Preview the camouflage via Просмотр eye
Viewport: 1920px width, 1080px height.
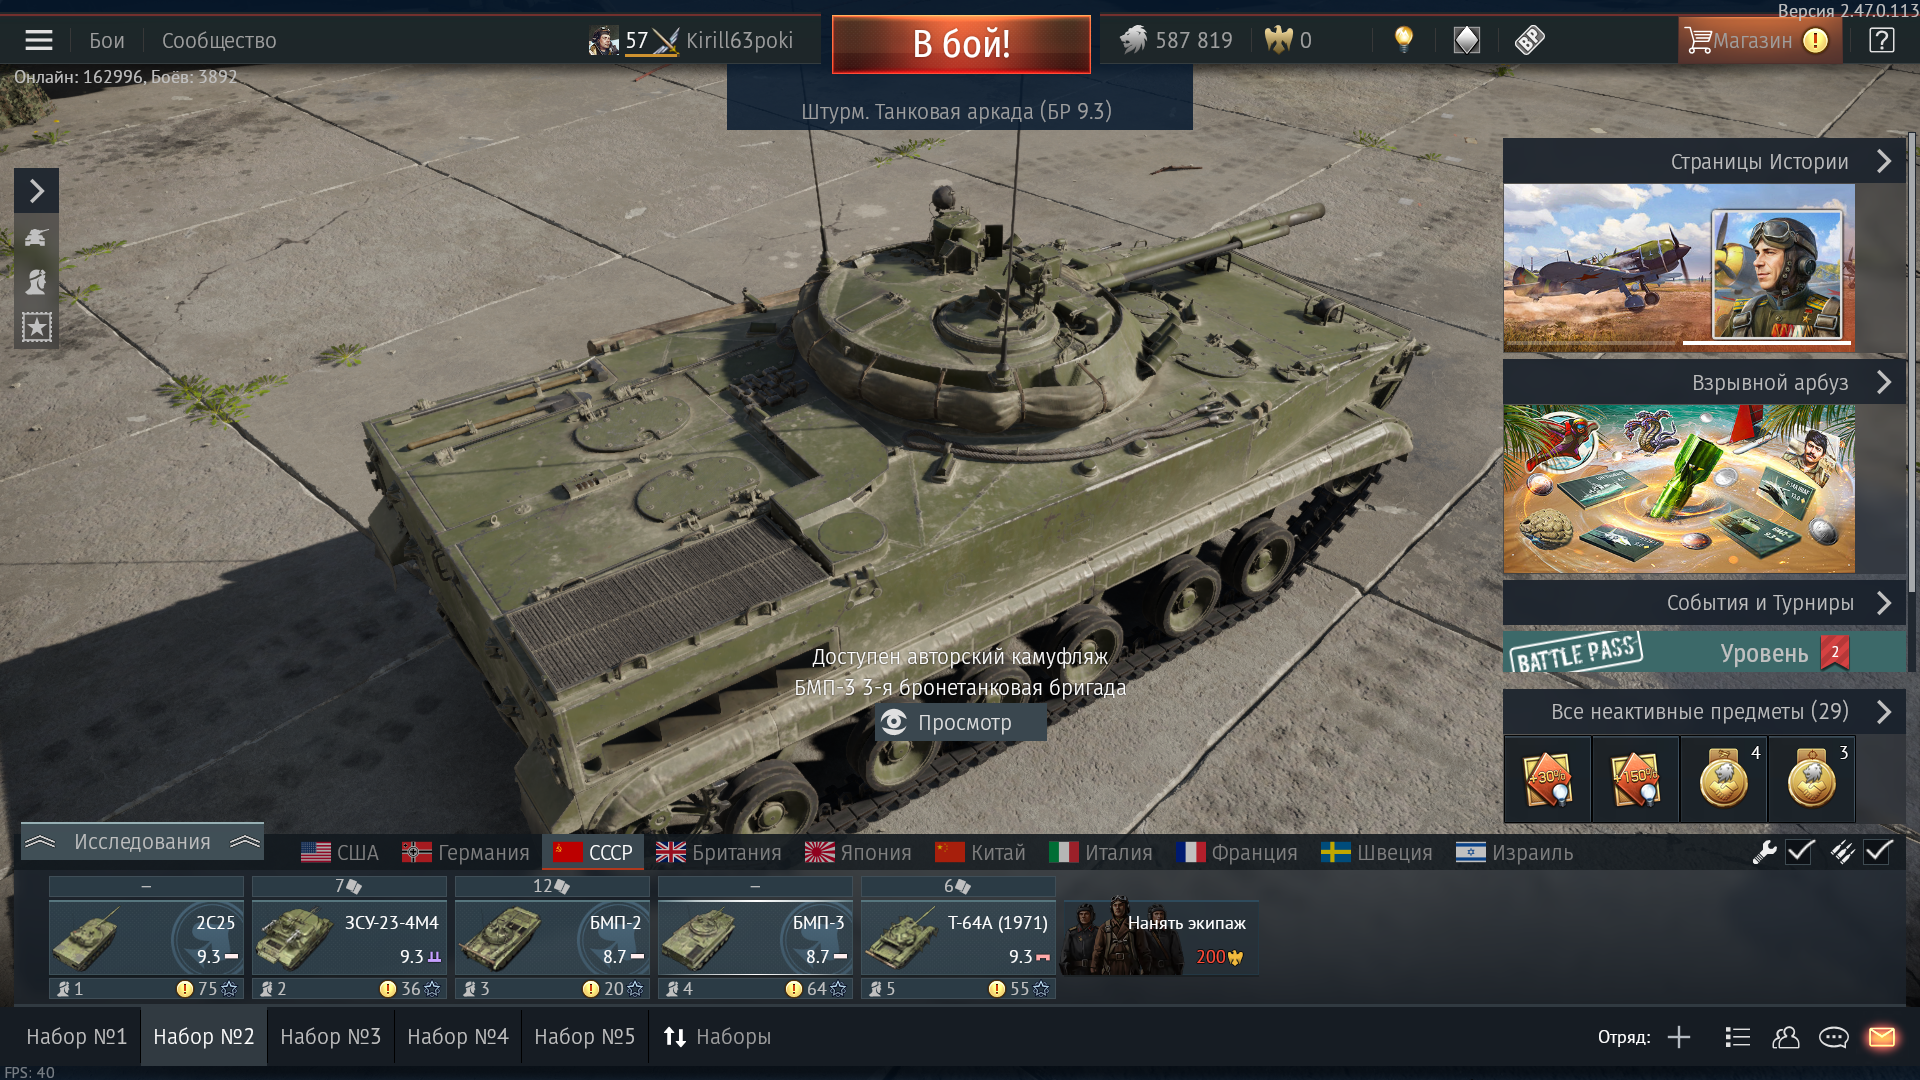click(x=961, y=722)
